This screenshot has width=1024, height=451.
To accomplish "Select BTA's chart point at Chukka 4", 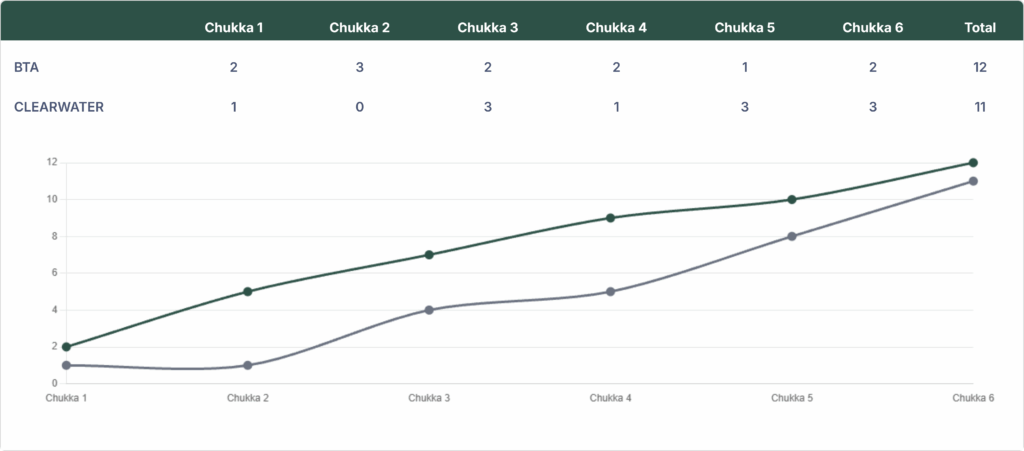I will click(610, 218).
